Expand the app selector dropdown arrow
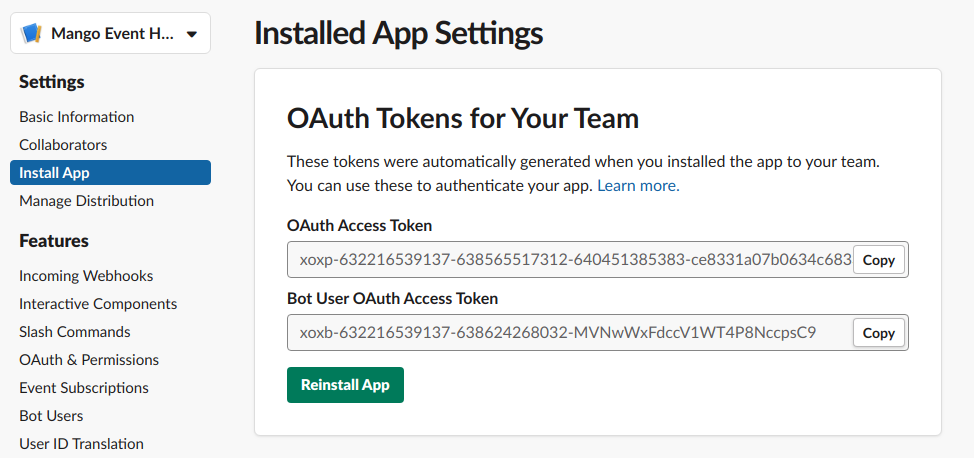Image resolution: width=974 pixels, height=458 pixels. point(192,34)
